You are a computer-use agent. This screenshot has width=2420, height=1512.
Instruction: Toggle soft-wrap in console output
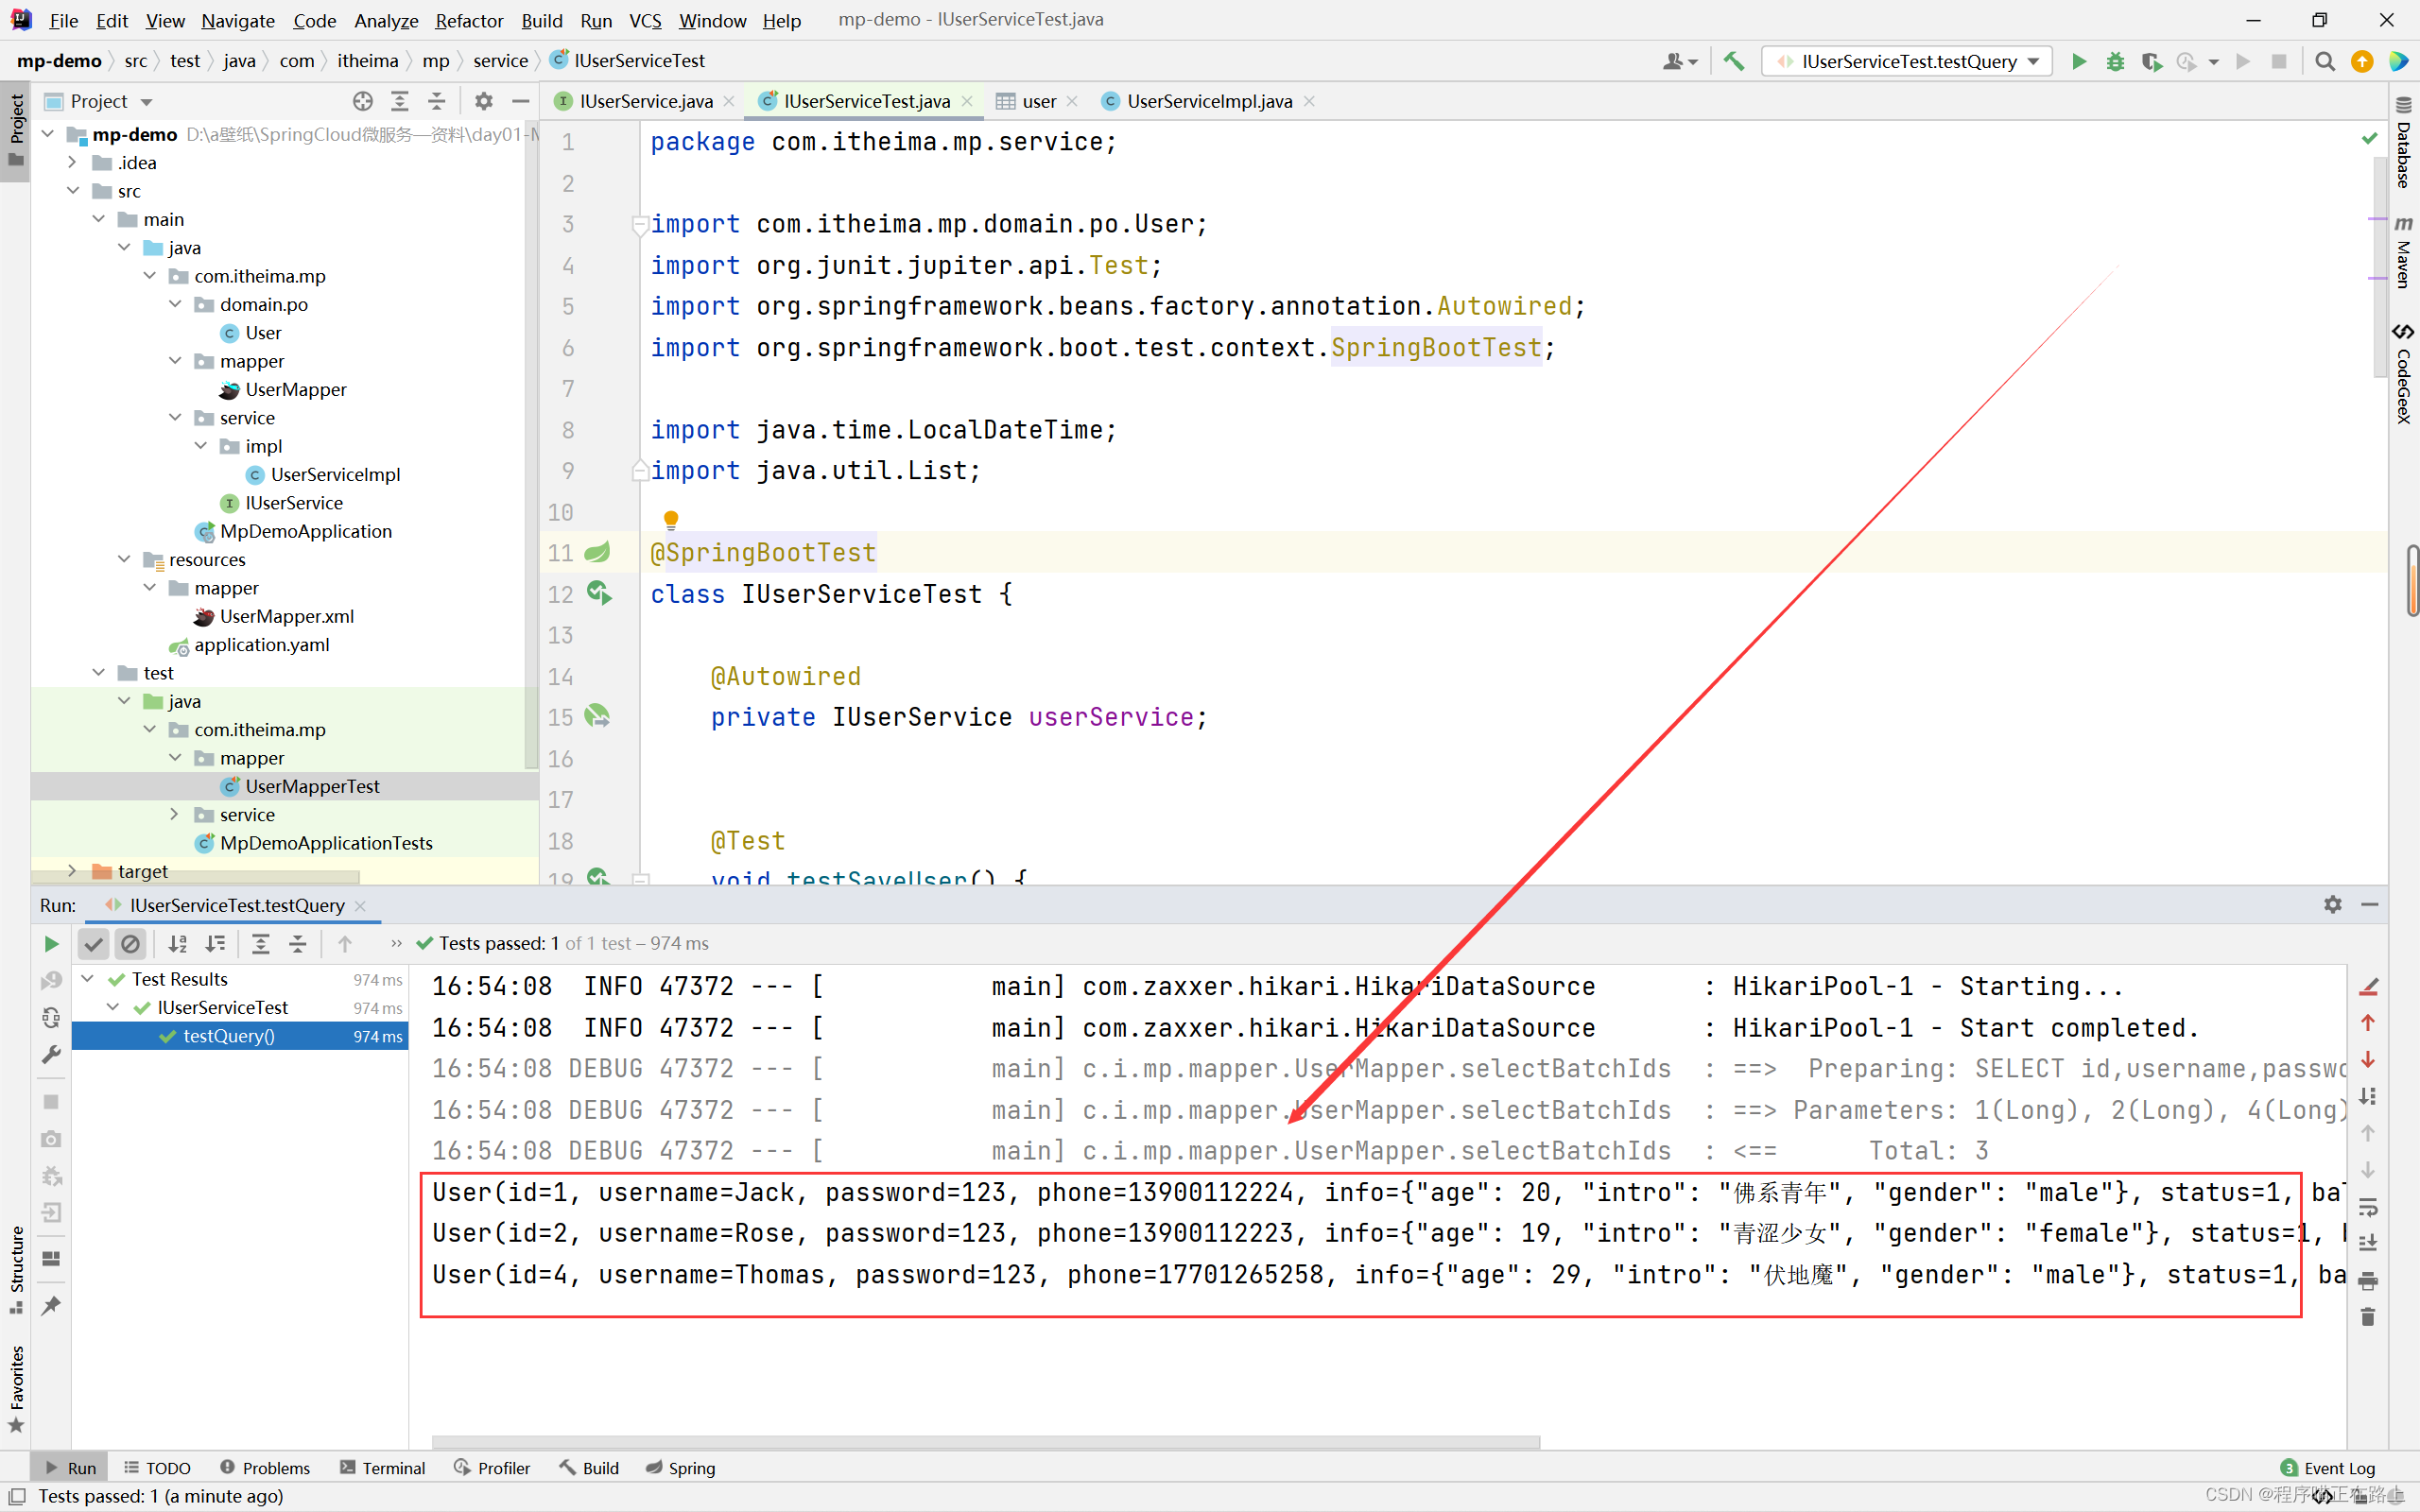tap(2367, 1207)
